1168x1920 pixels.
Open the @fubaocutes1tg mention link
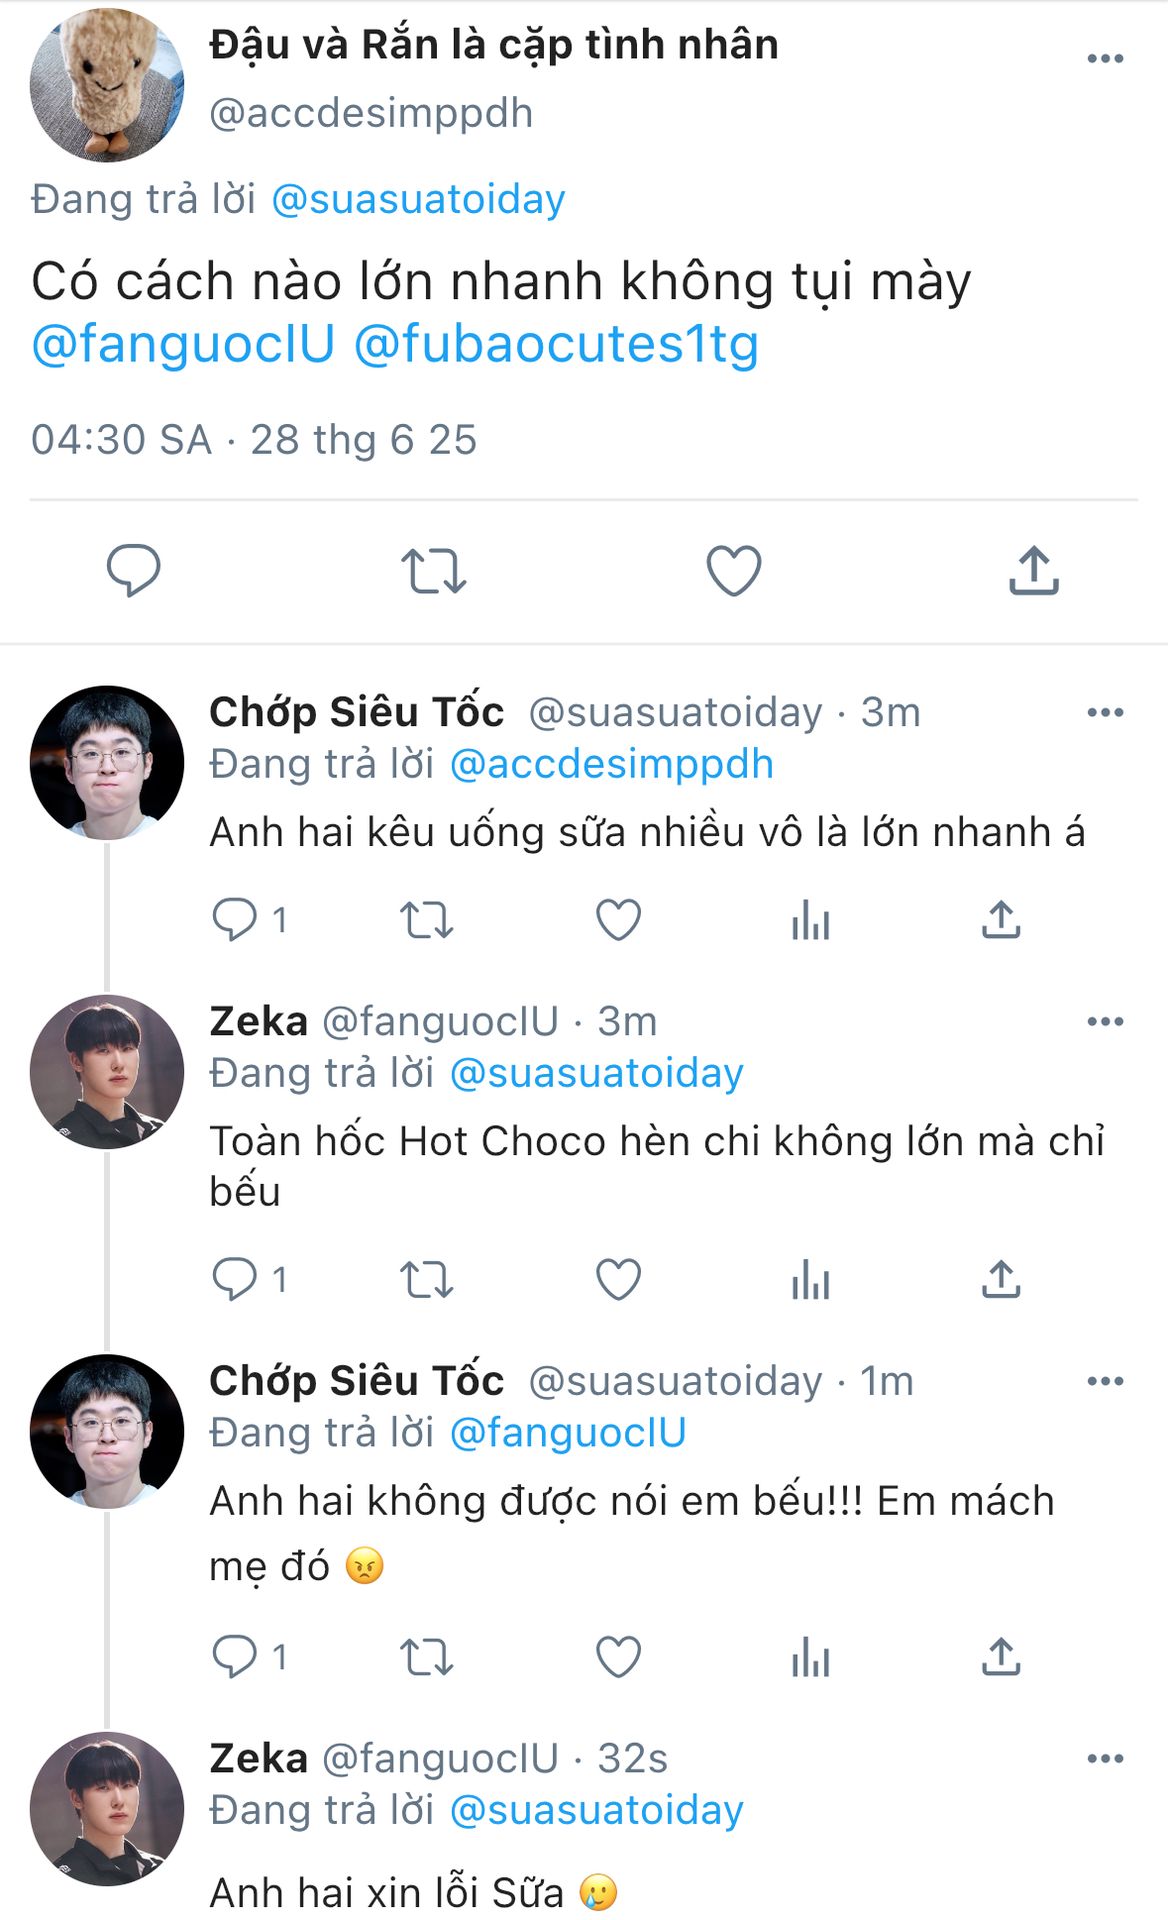556,344
